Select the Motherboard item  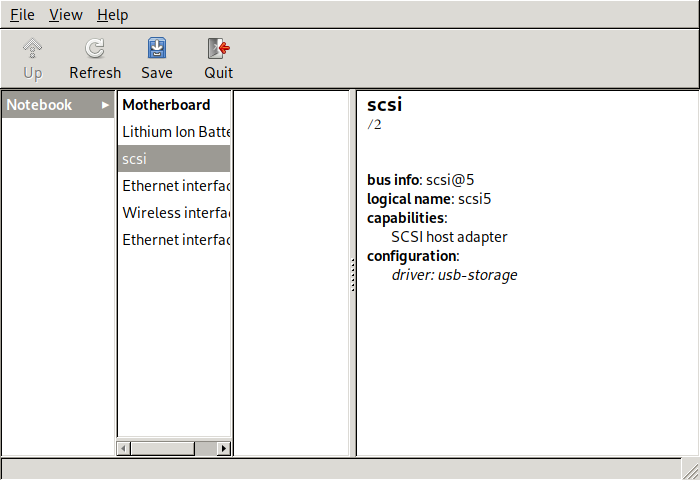166,105
